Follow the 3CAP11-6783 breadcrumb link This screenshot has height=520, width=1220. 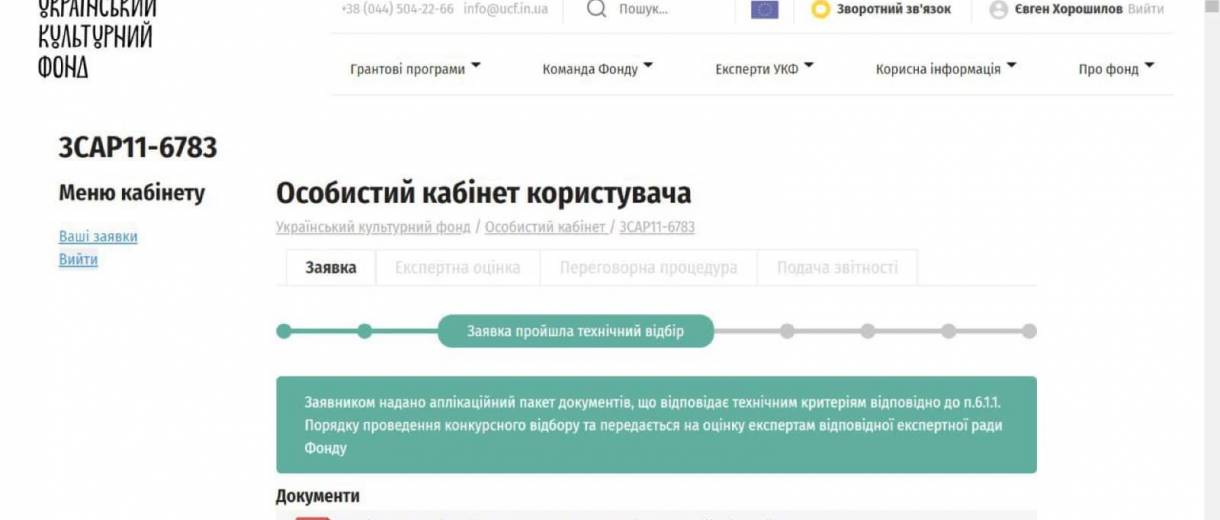657,227
